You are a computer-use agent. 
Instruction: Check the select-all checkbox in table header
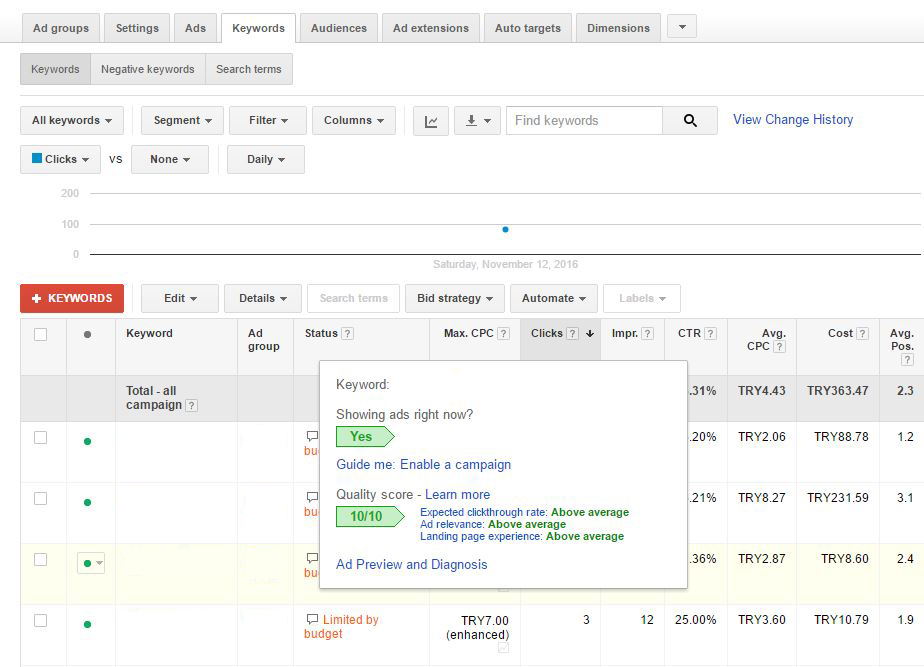(41, 335)
